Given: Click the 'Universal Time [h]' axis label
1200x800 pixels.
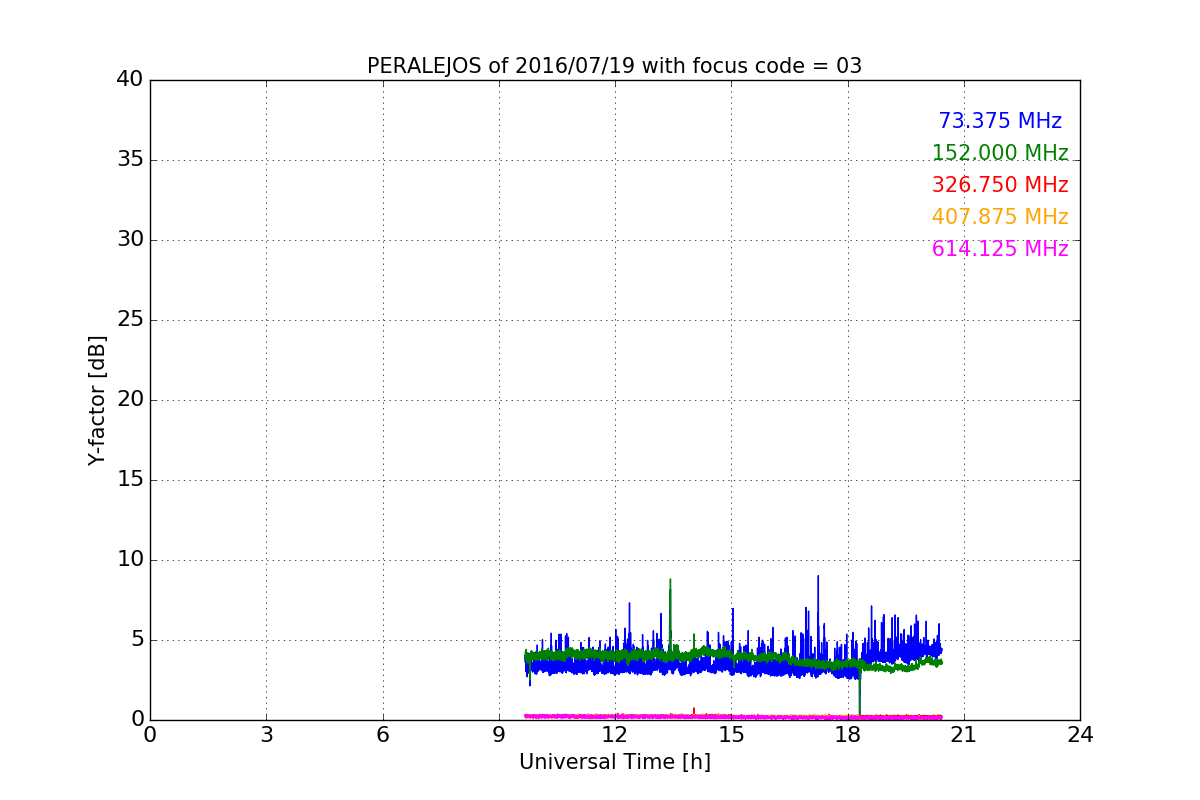Looking at the screenshot, I should (615, 762).
